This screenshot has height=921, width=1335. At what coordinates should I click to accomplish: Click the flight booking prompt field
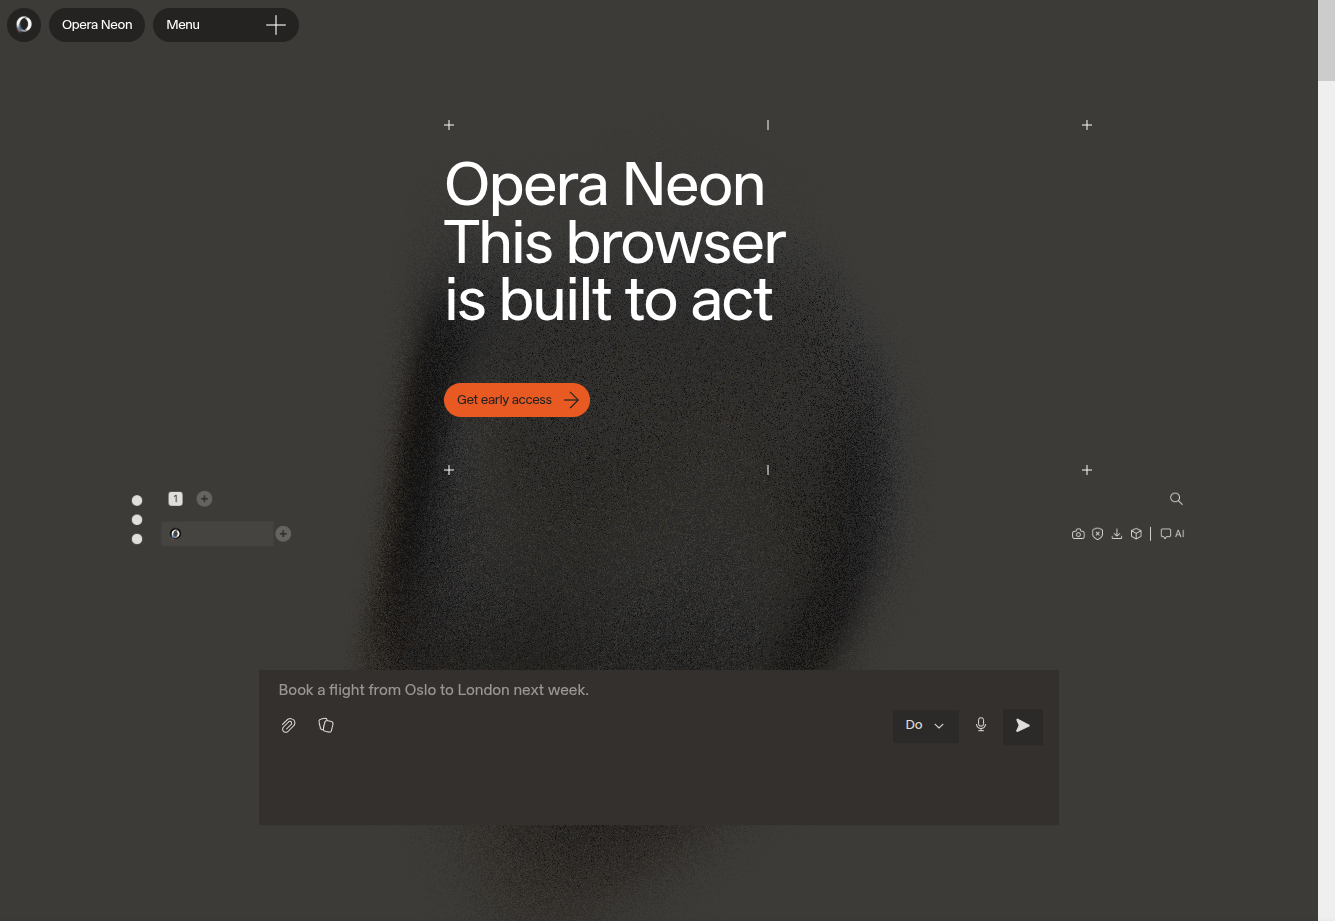(658, 690)
